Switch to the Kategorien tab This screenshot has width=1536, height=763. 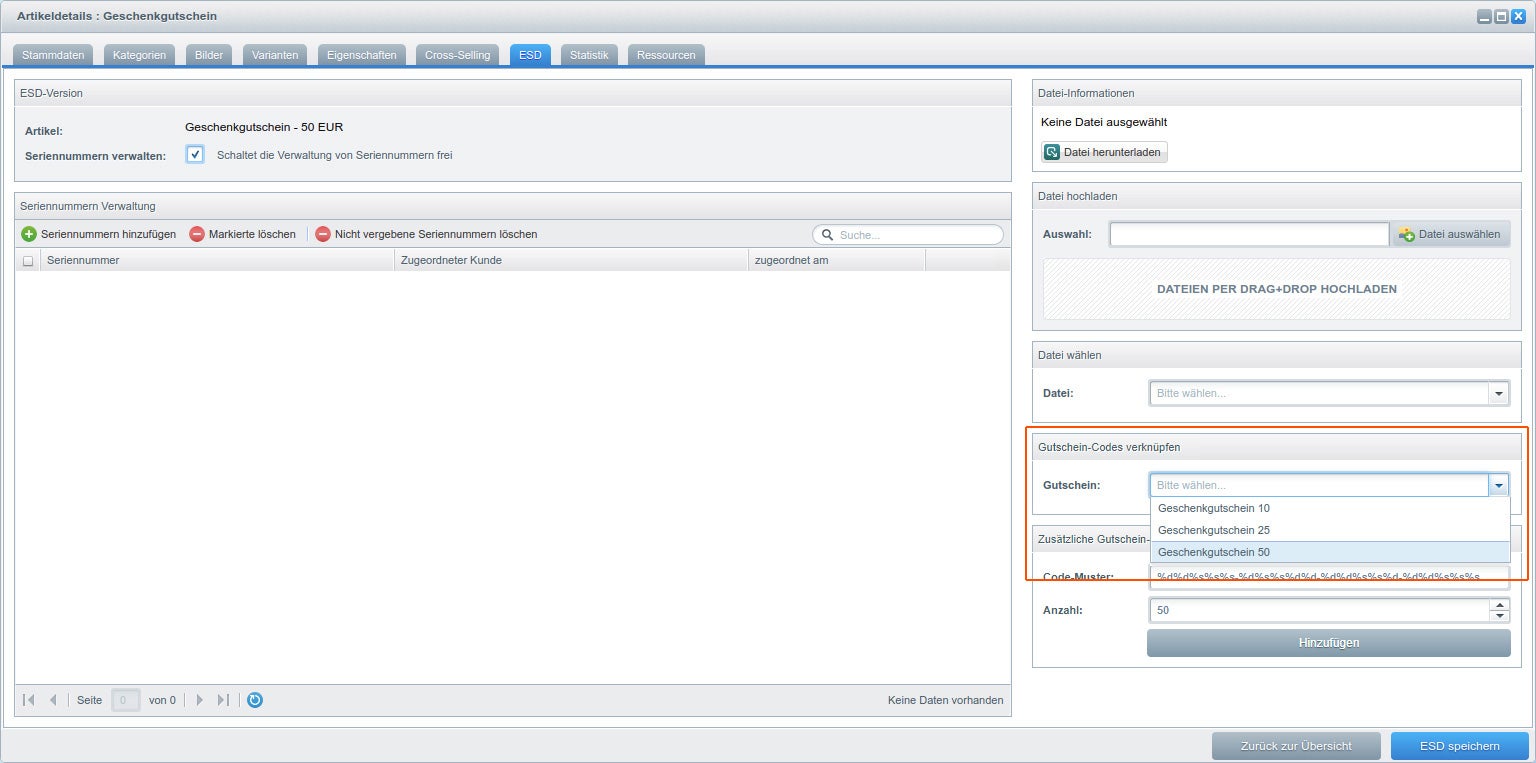(x=140, y=55)
